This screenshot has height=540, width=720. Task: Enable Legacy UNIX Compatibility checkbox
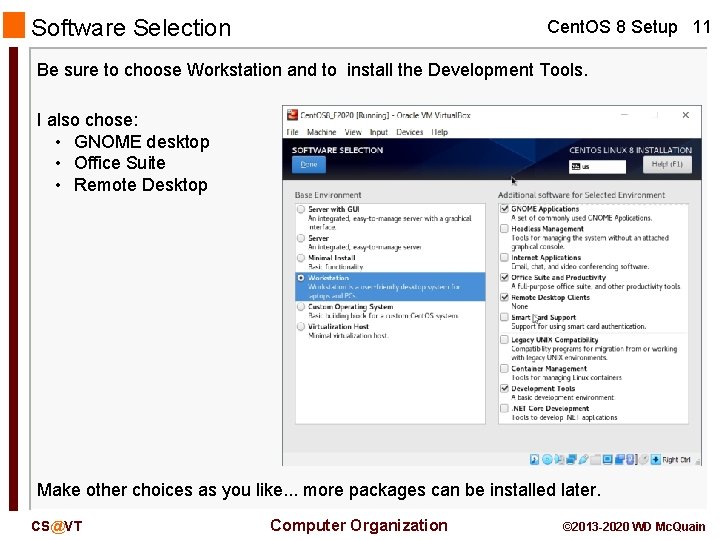(x=504, y=340)
